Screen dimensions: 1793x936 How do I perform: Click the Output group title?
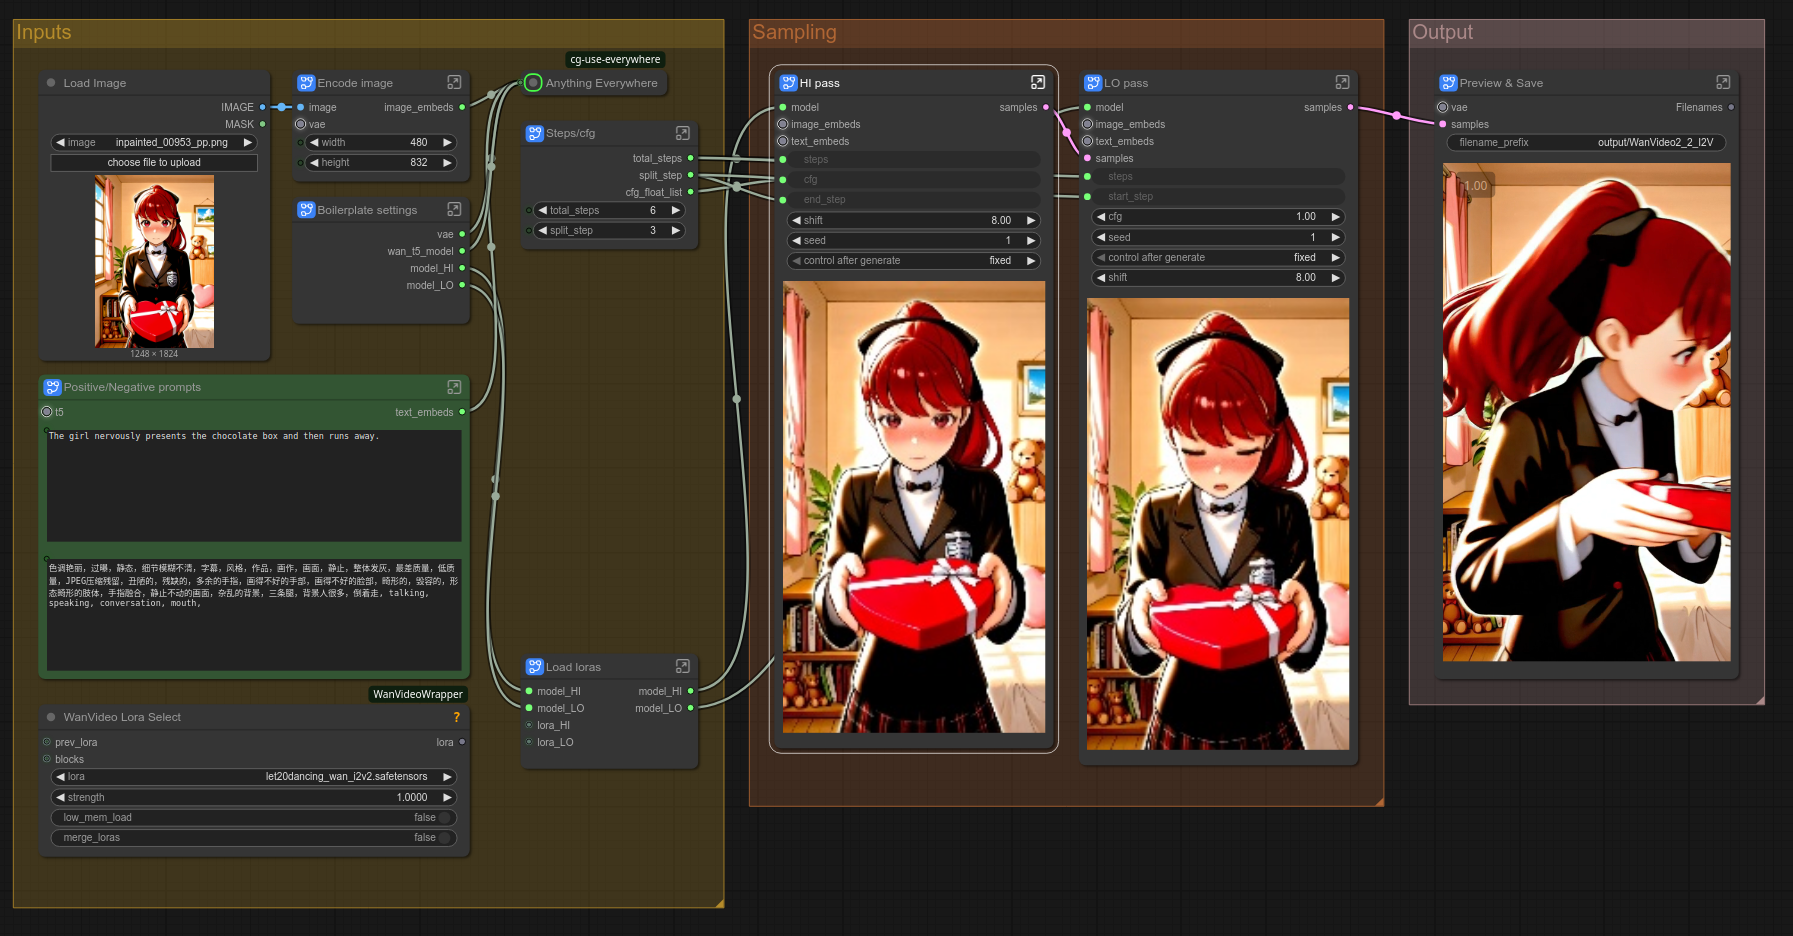(1442, 32)
